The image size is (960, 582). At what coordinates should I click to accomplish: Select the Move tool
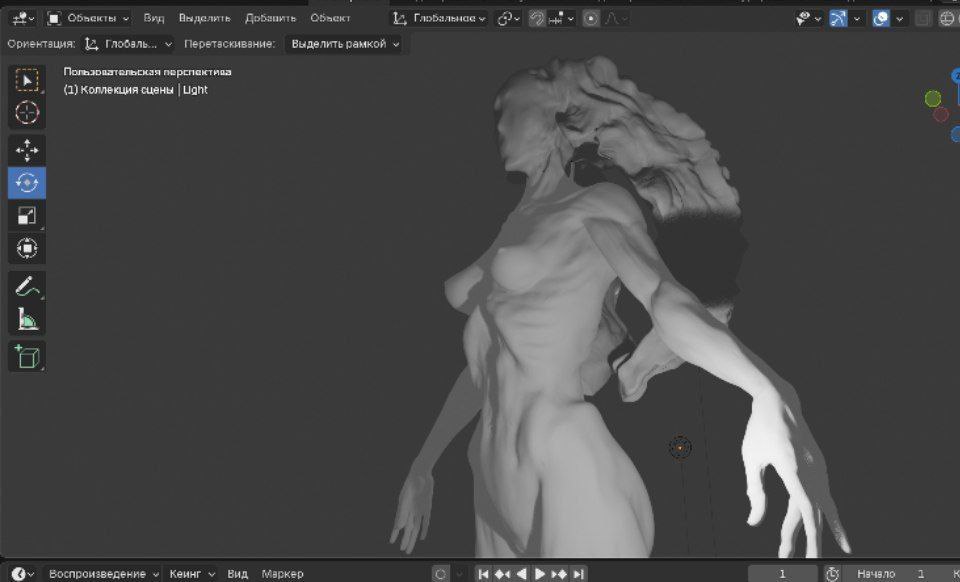pos(27,150)
